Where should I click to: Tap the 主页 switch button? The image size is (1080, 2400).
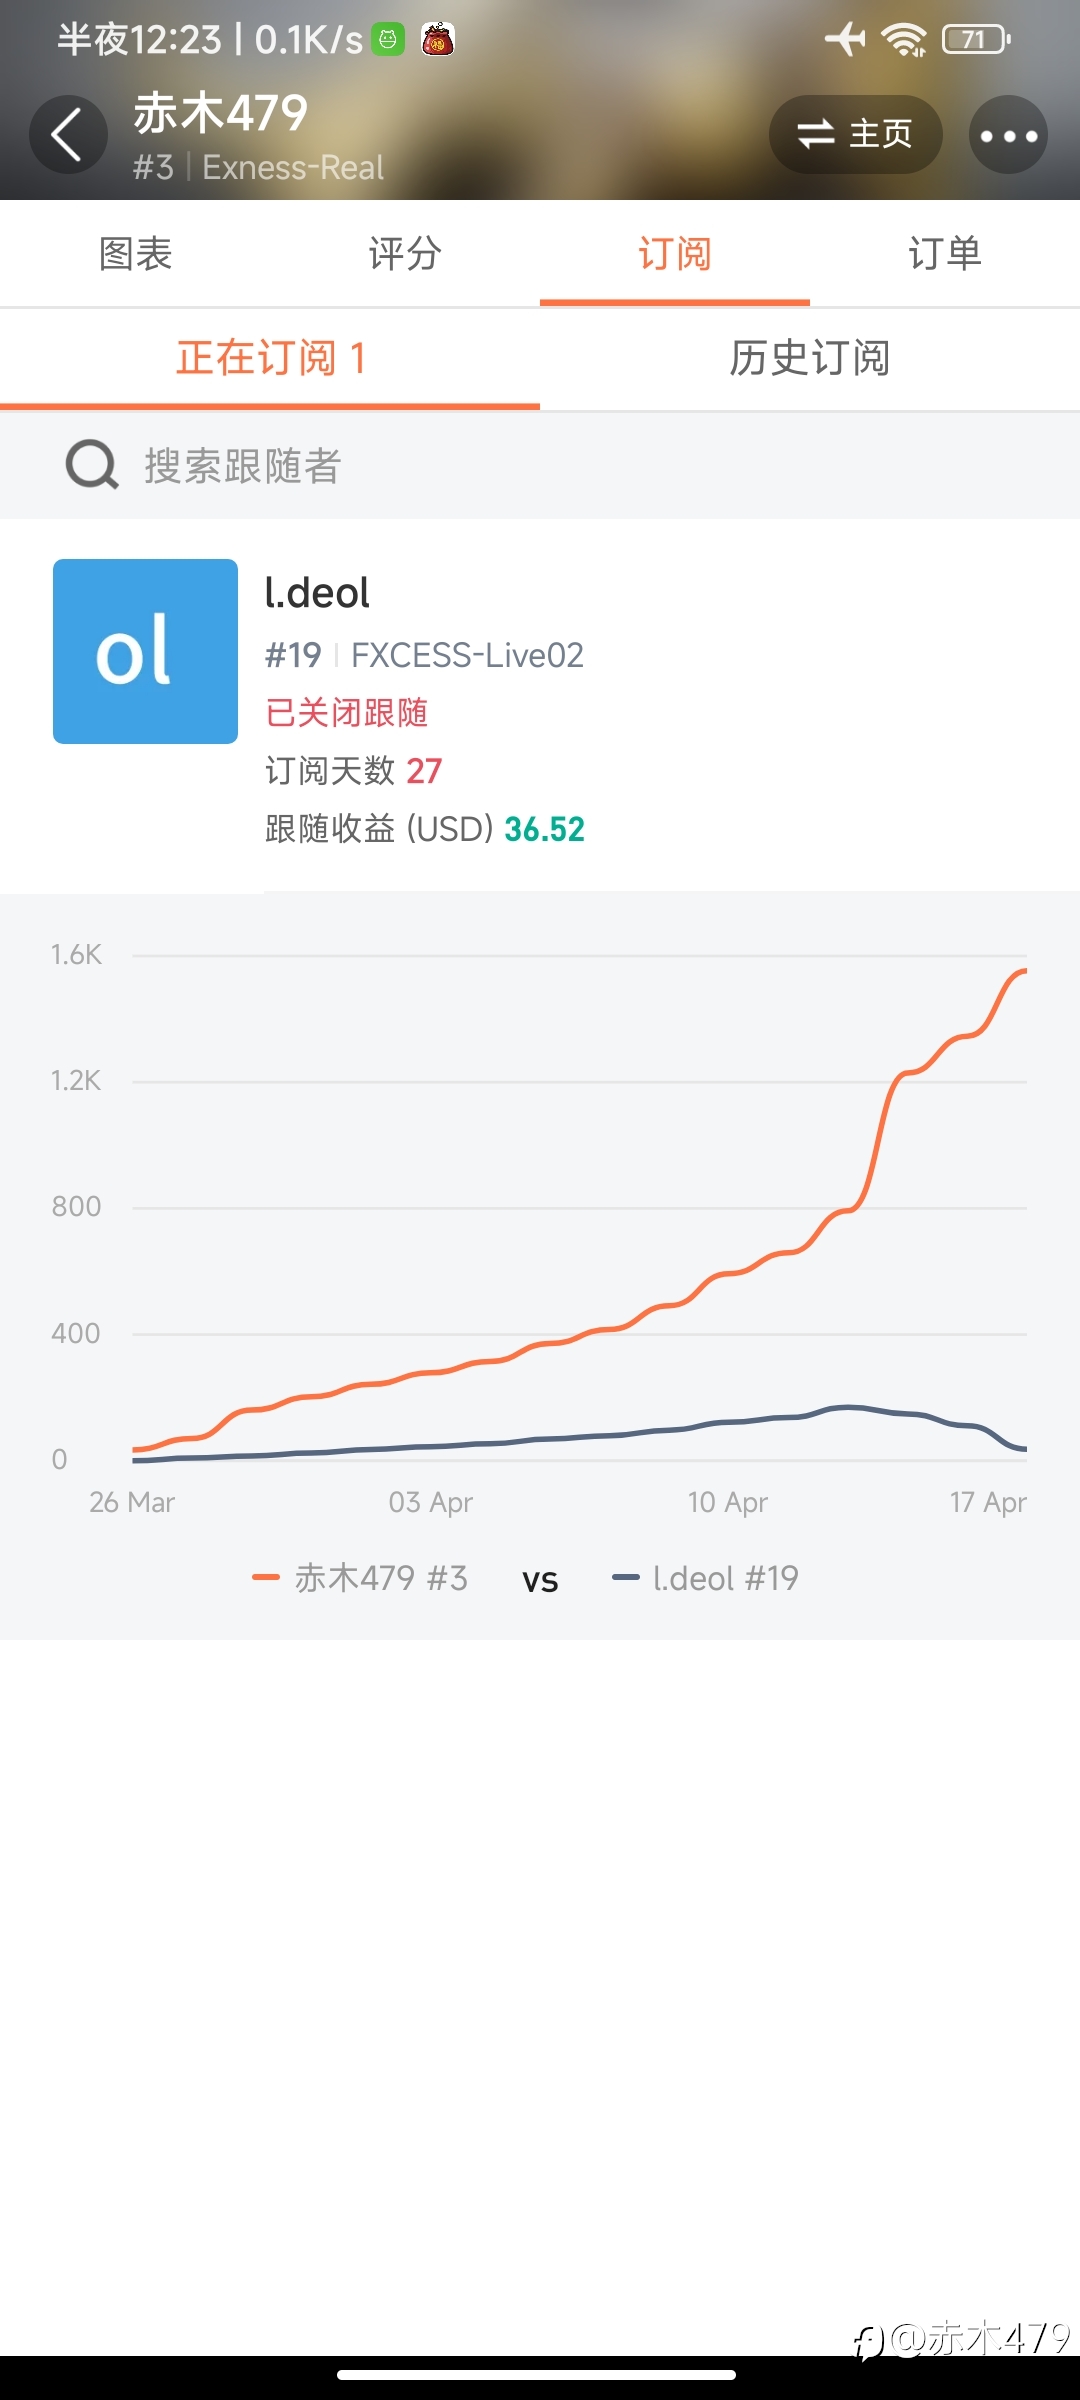pos(855,135)
